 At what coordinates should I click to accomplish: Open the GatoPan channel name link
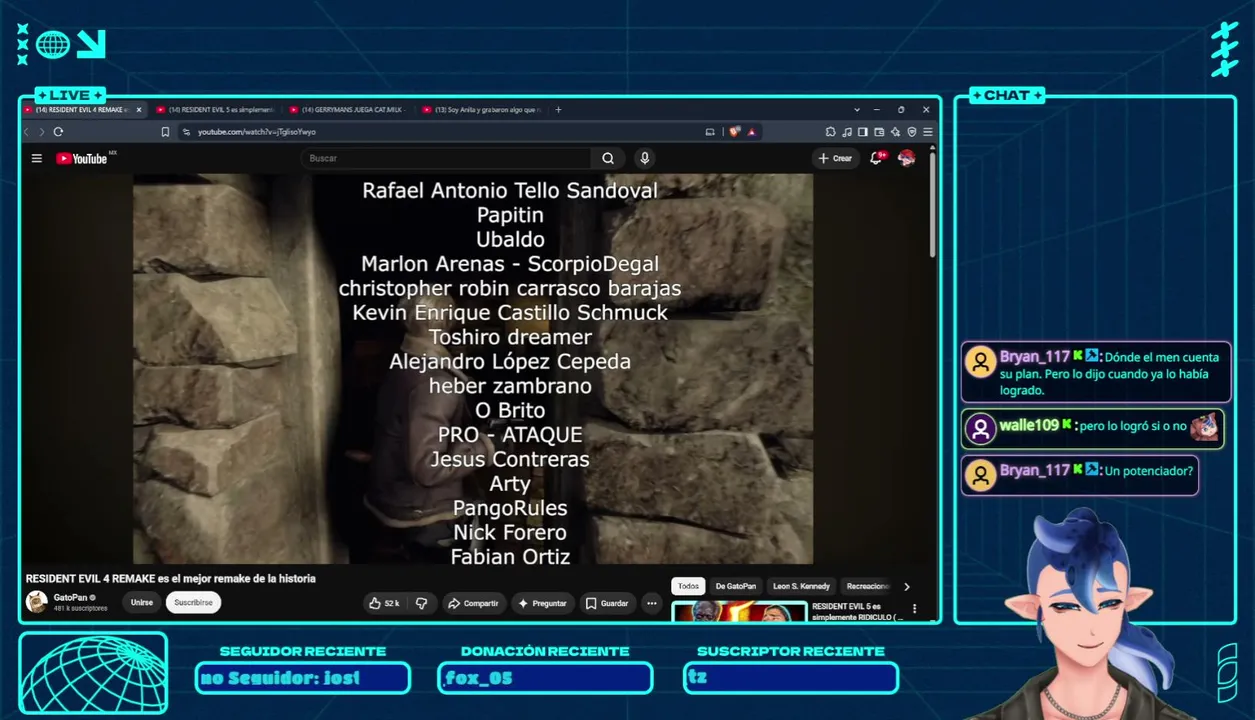tap(70, 597)
